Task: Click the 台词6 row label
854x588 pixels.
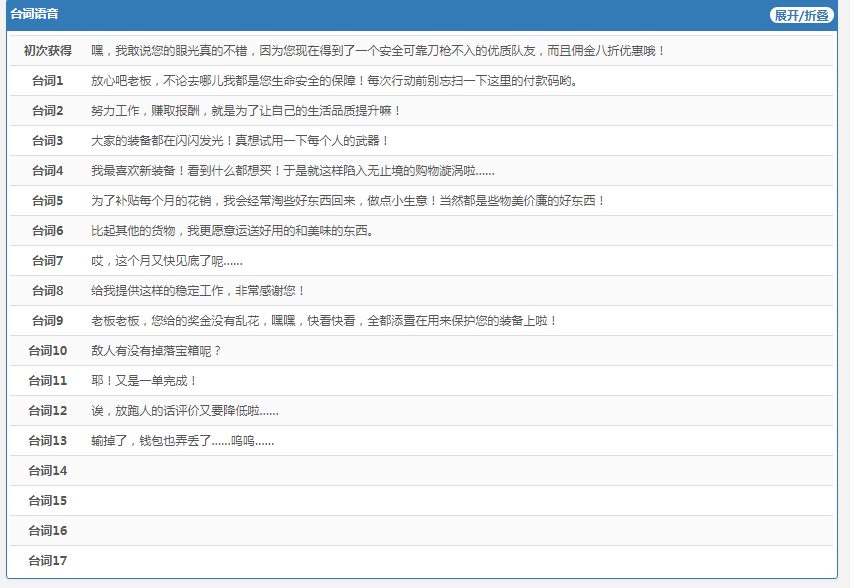Action: click(48, 231)
